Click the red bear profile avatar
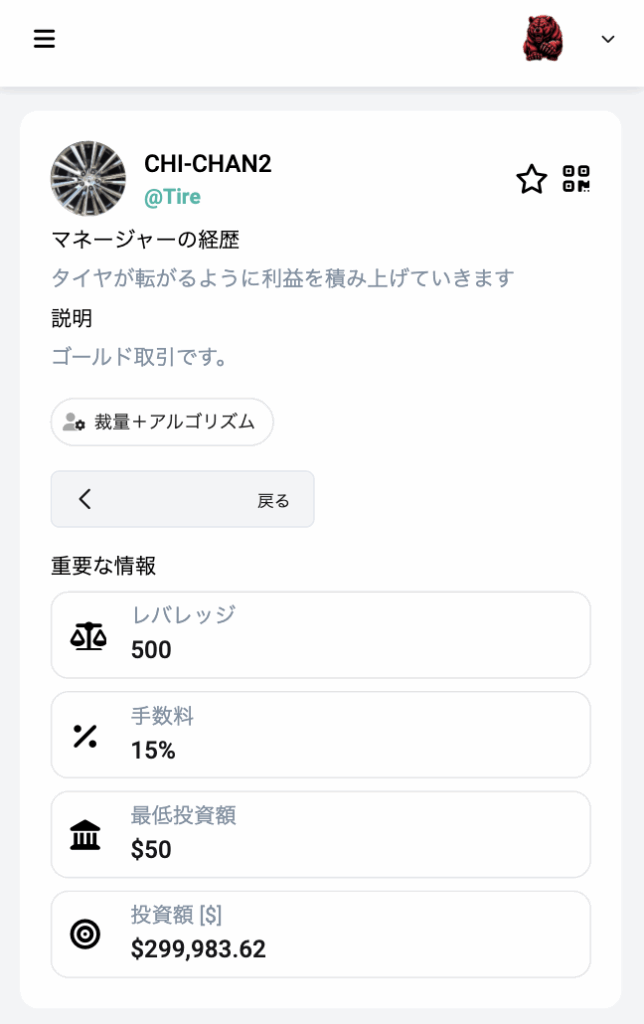This screenshot has height=1024, width=644. 543,39
